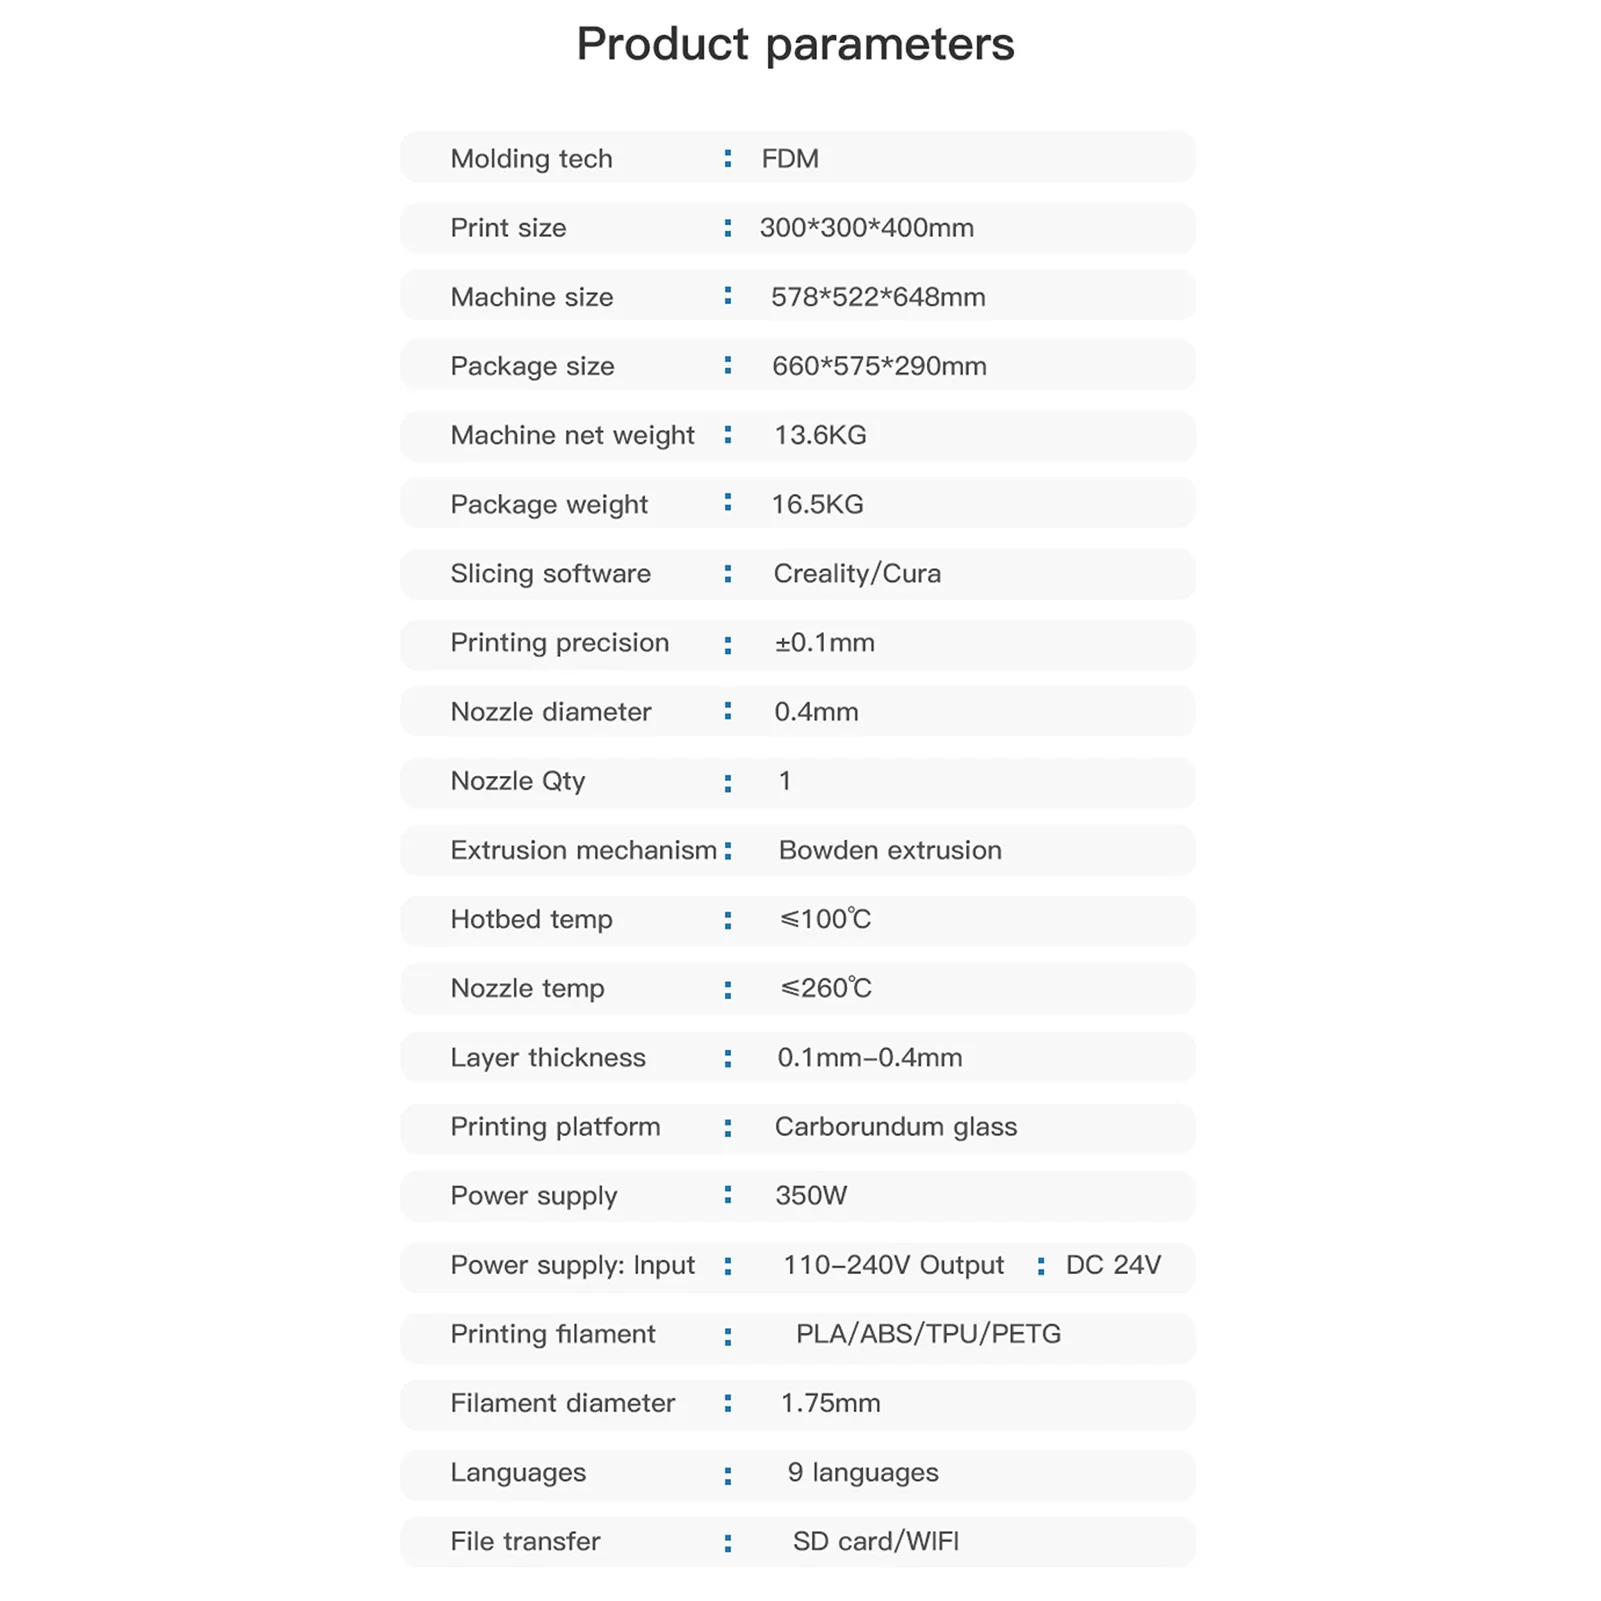
Task: Click the Printing precision label
Action: [x=559, y=643]
